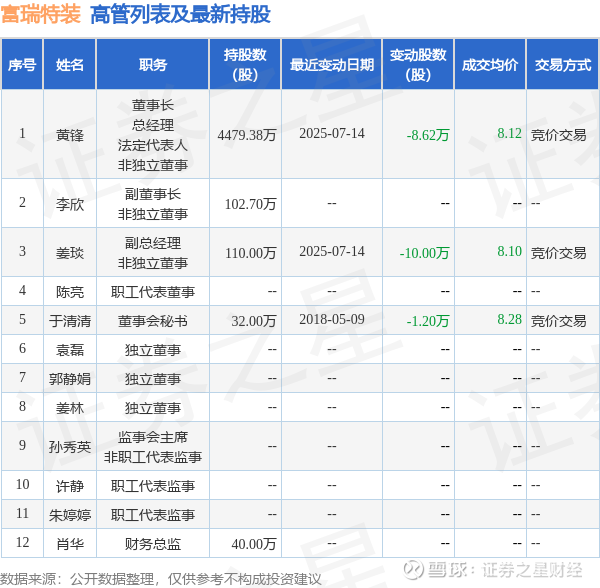Click the position 财务总监

coord(153,544)
